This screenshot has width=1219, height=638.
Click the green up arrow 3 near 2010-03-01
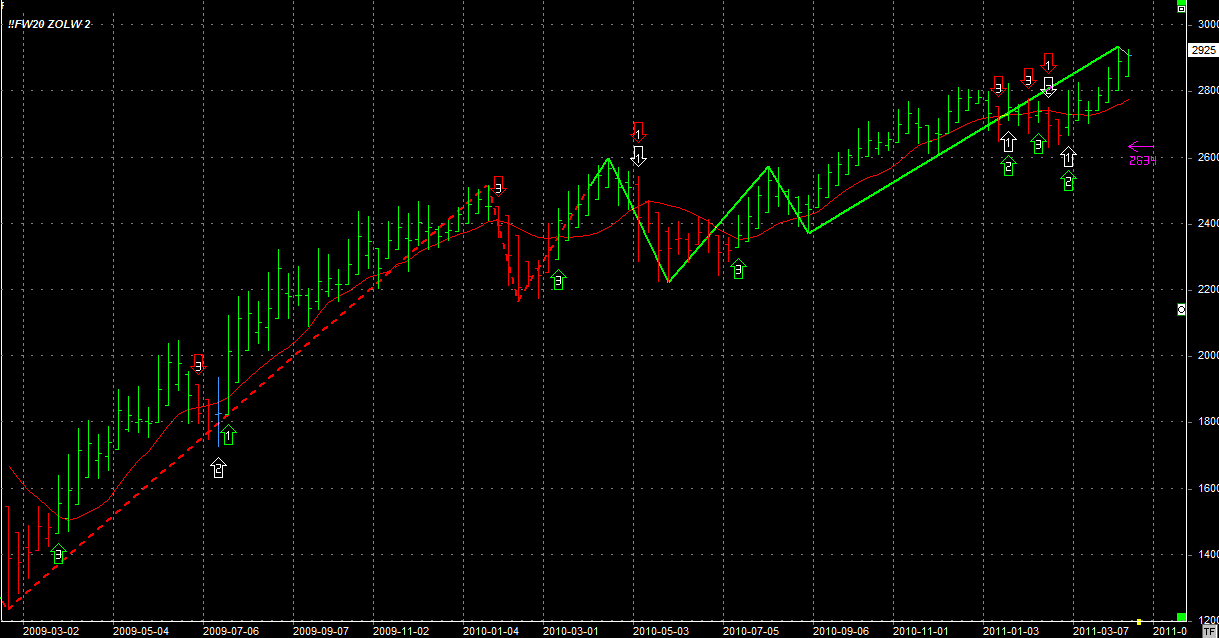click(x=558, y=280)
